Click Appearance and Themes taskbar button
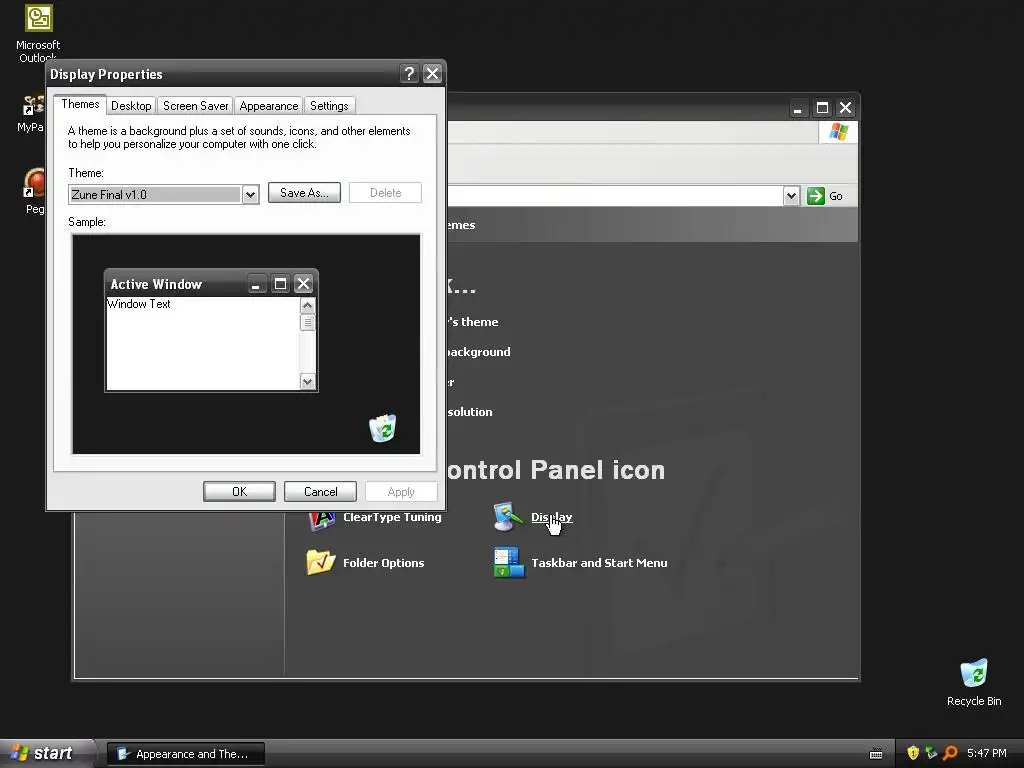Image resolution: width=1024 pixels, height=768 pixels. click(x=186, y=754)
